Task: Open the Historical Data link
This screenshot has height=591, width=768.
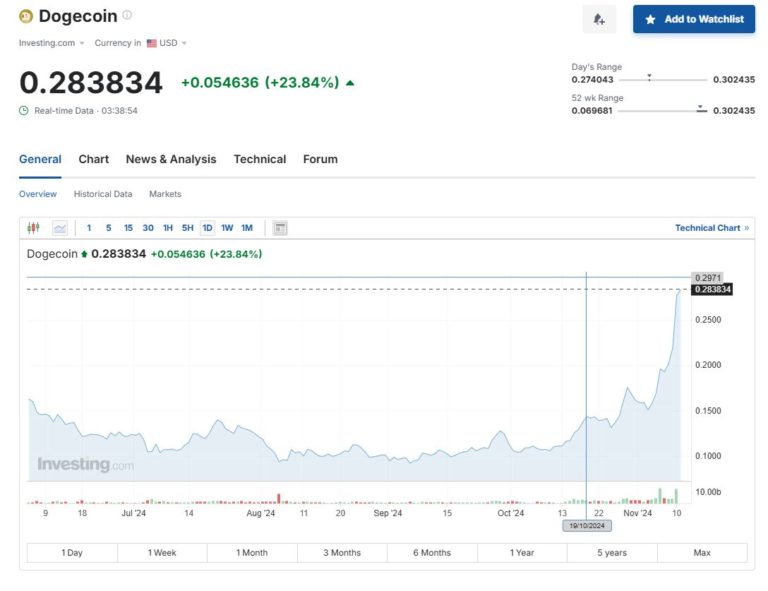Action: tap(103, 194)
